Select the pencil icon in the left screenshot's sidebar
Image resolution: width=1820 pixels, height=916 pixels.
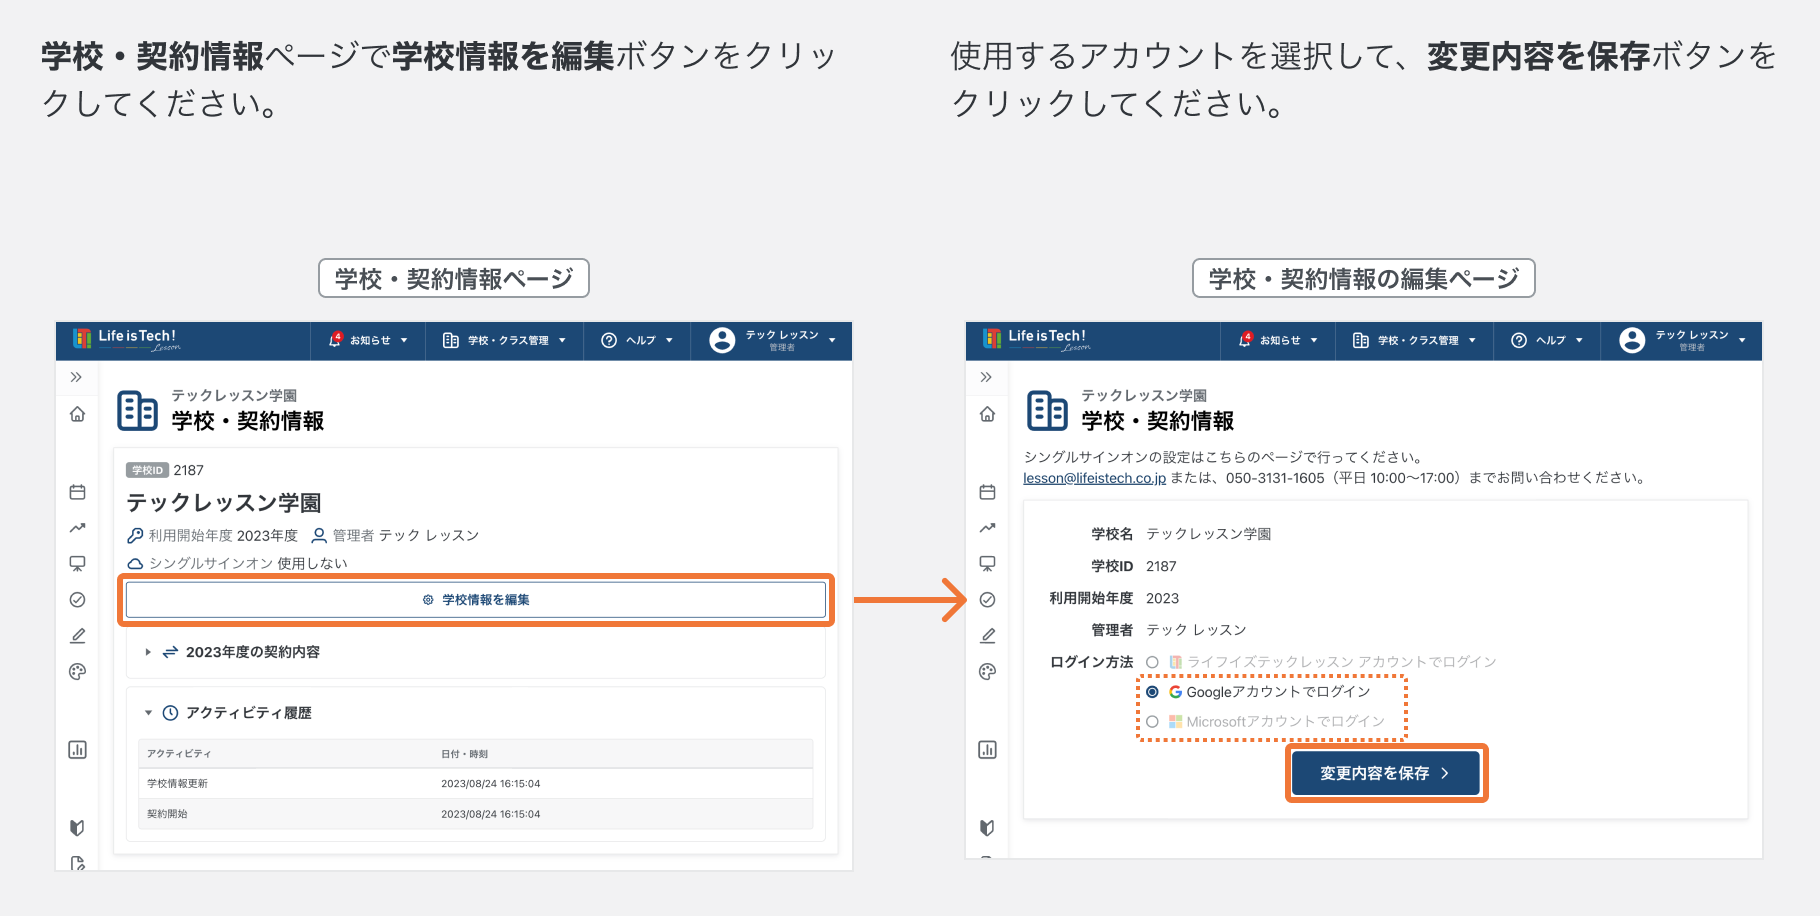77,636
